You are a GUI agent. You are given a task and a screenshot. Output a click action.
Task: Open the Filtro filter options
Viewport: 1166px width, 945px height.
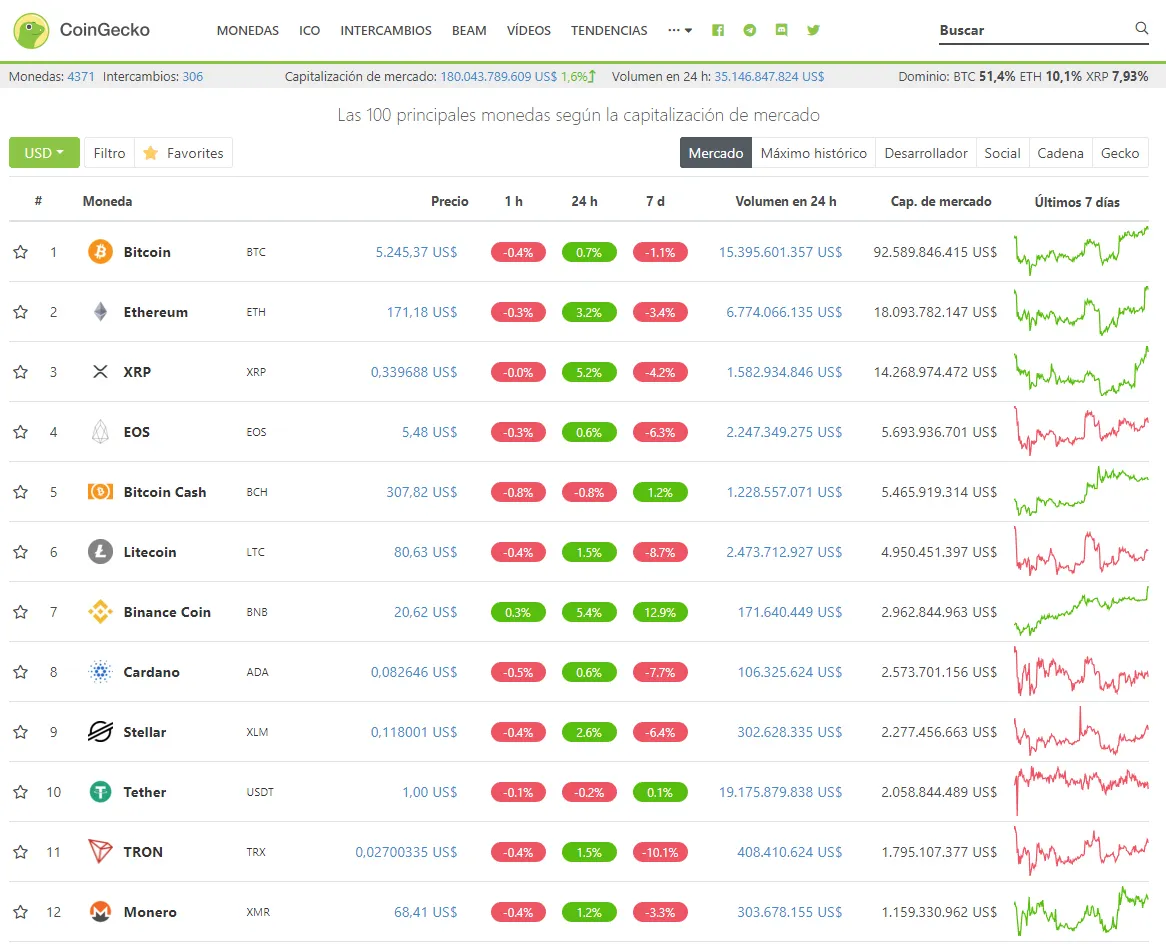click(109, 153)
